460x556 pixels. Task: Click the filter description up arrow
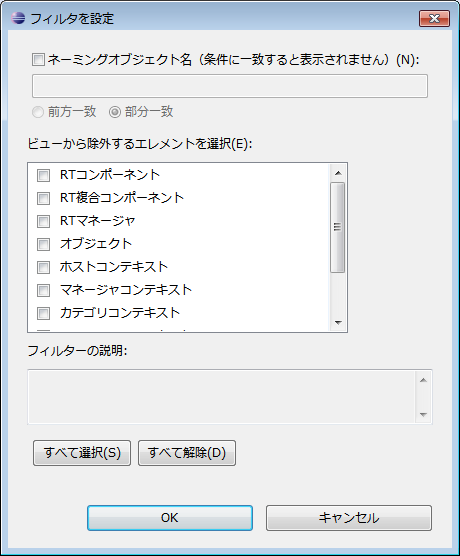423,380
